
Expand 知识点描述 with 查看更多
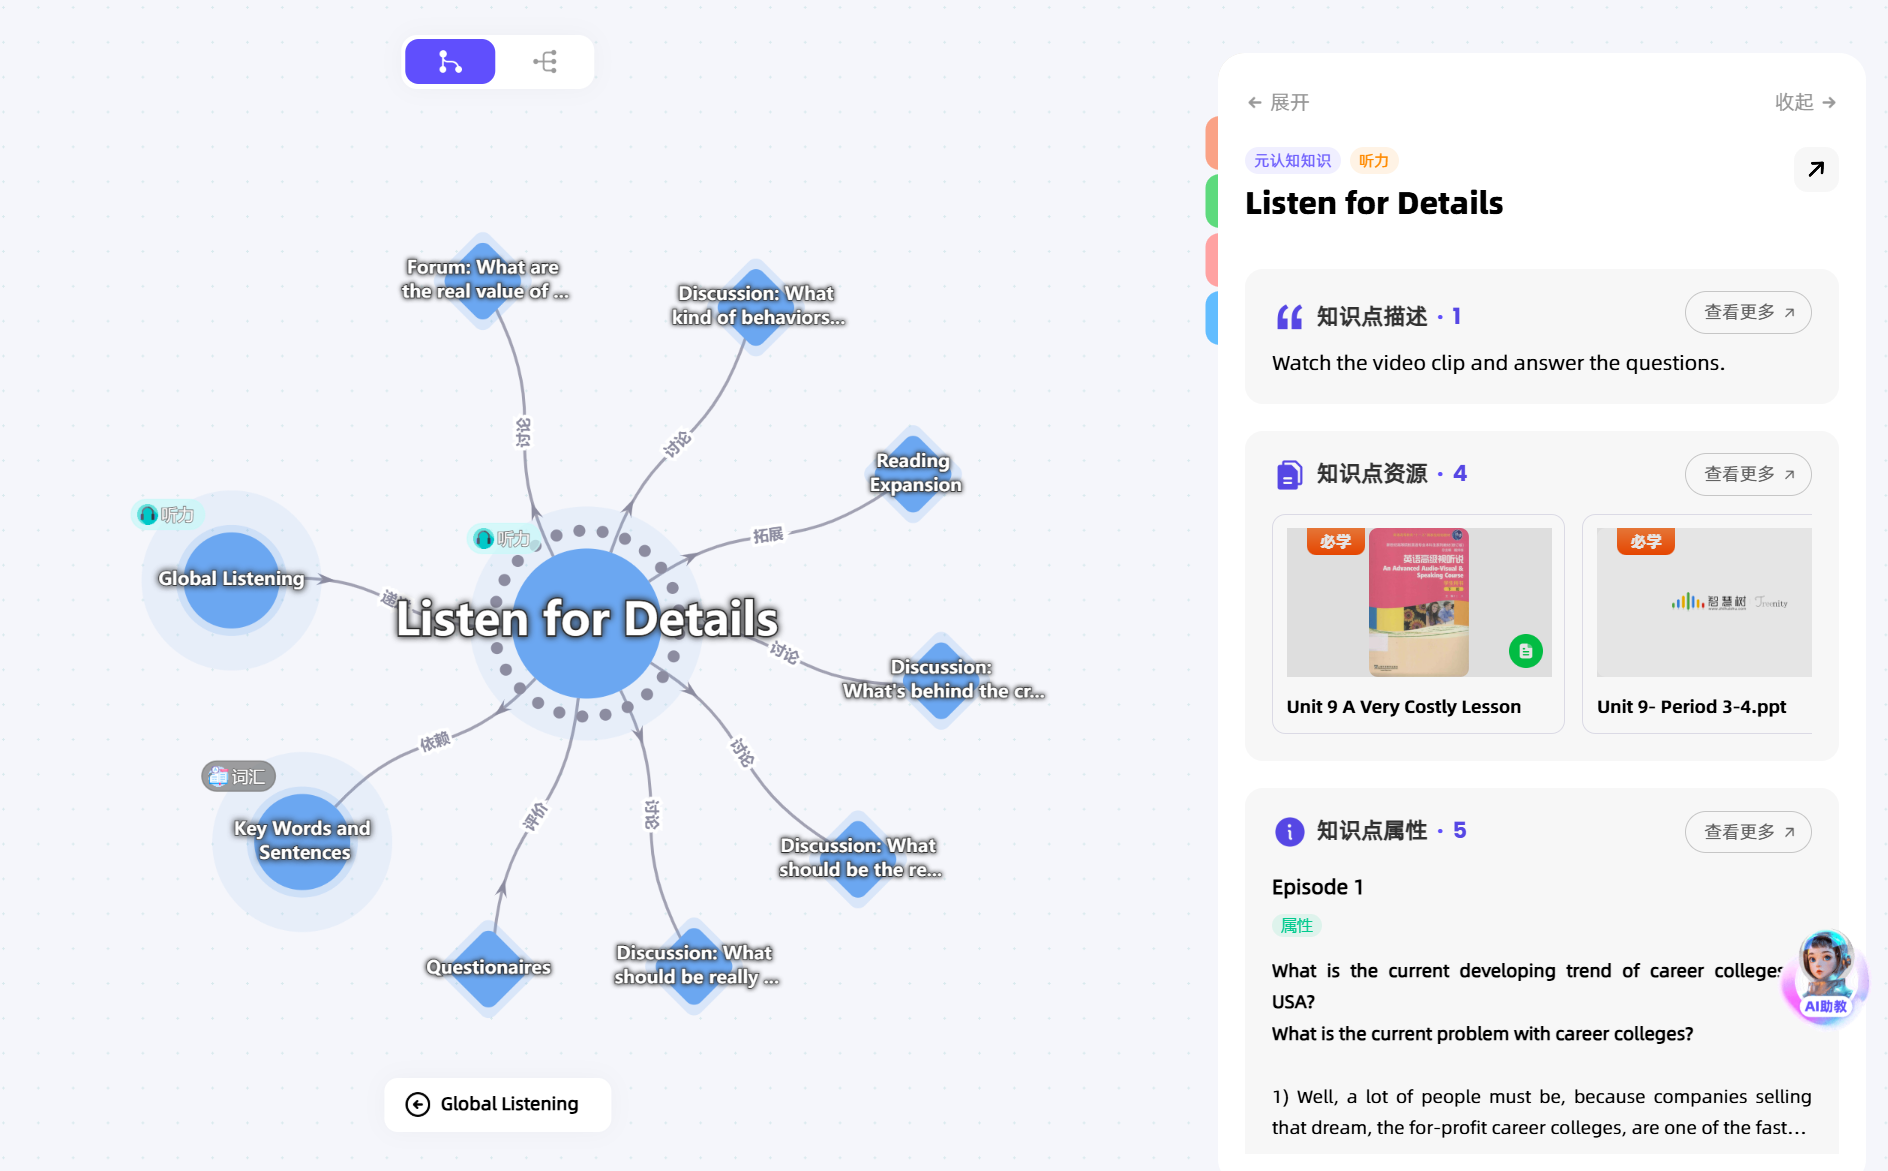pos(1748,313)
